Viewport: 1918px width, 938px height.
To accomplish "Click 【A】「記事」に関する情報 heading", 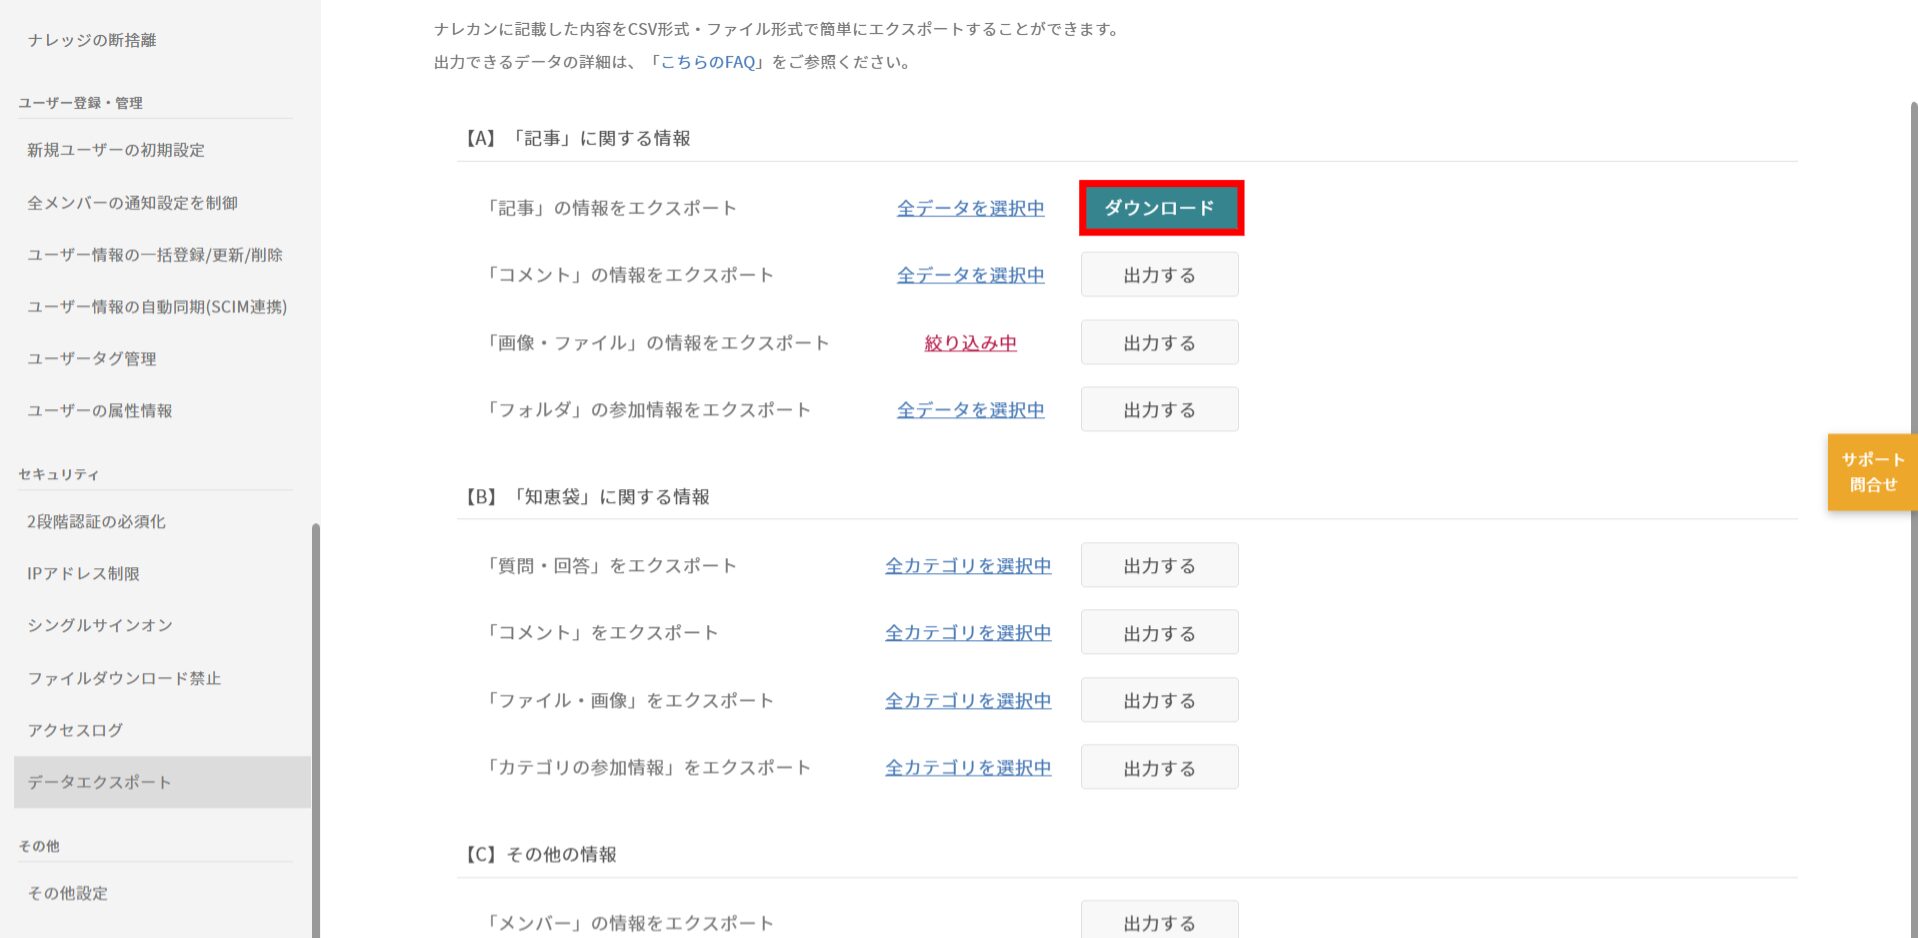I will [577, 138].
